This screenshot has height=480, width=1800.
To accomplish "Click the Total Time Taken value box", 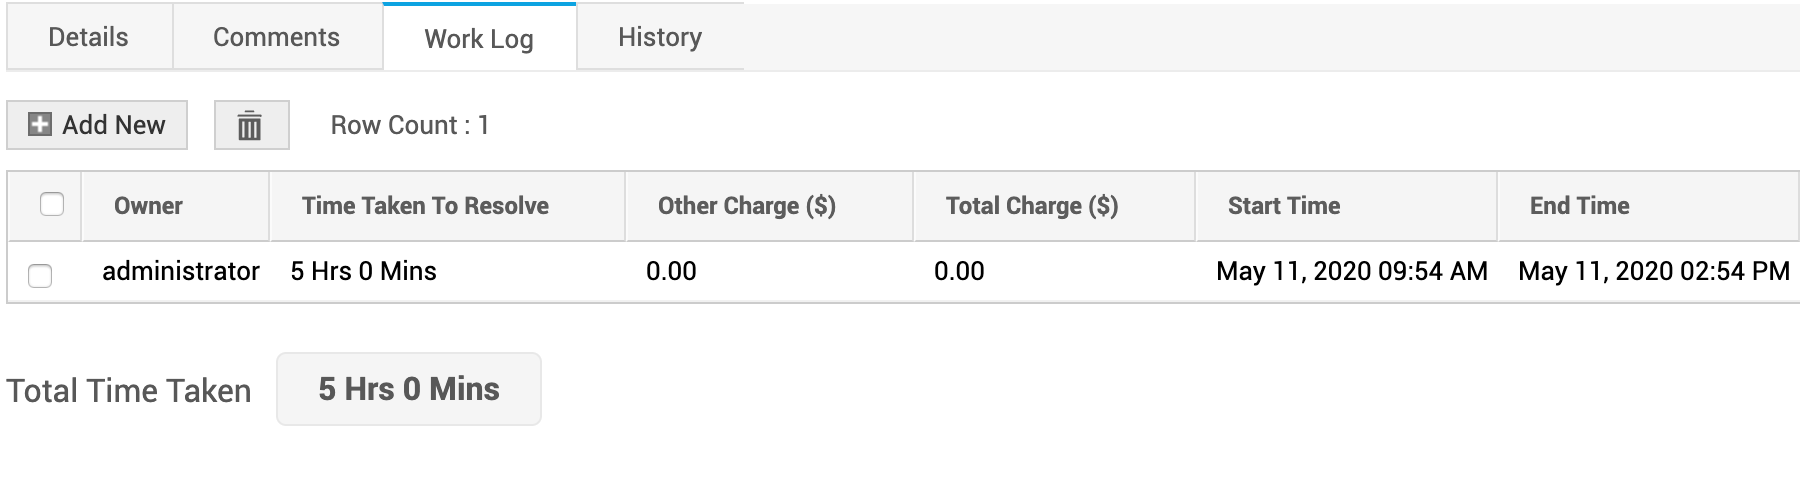I will [408, 389].
